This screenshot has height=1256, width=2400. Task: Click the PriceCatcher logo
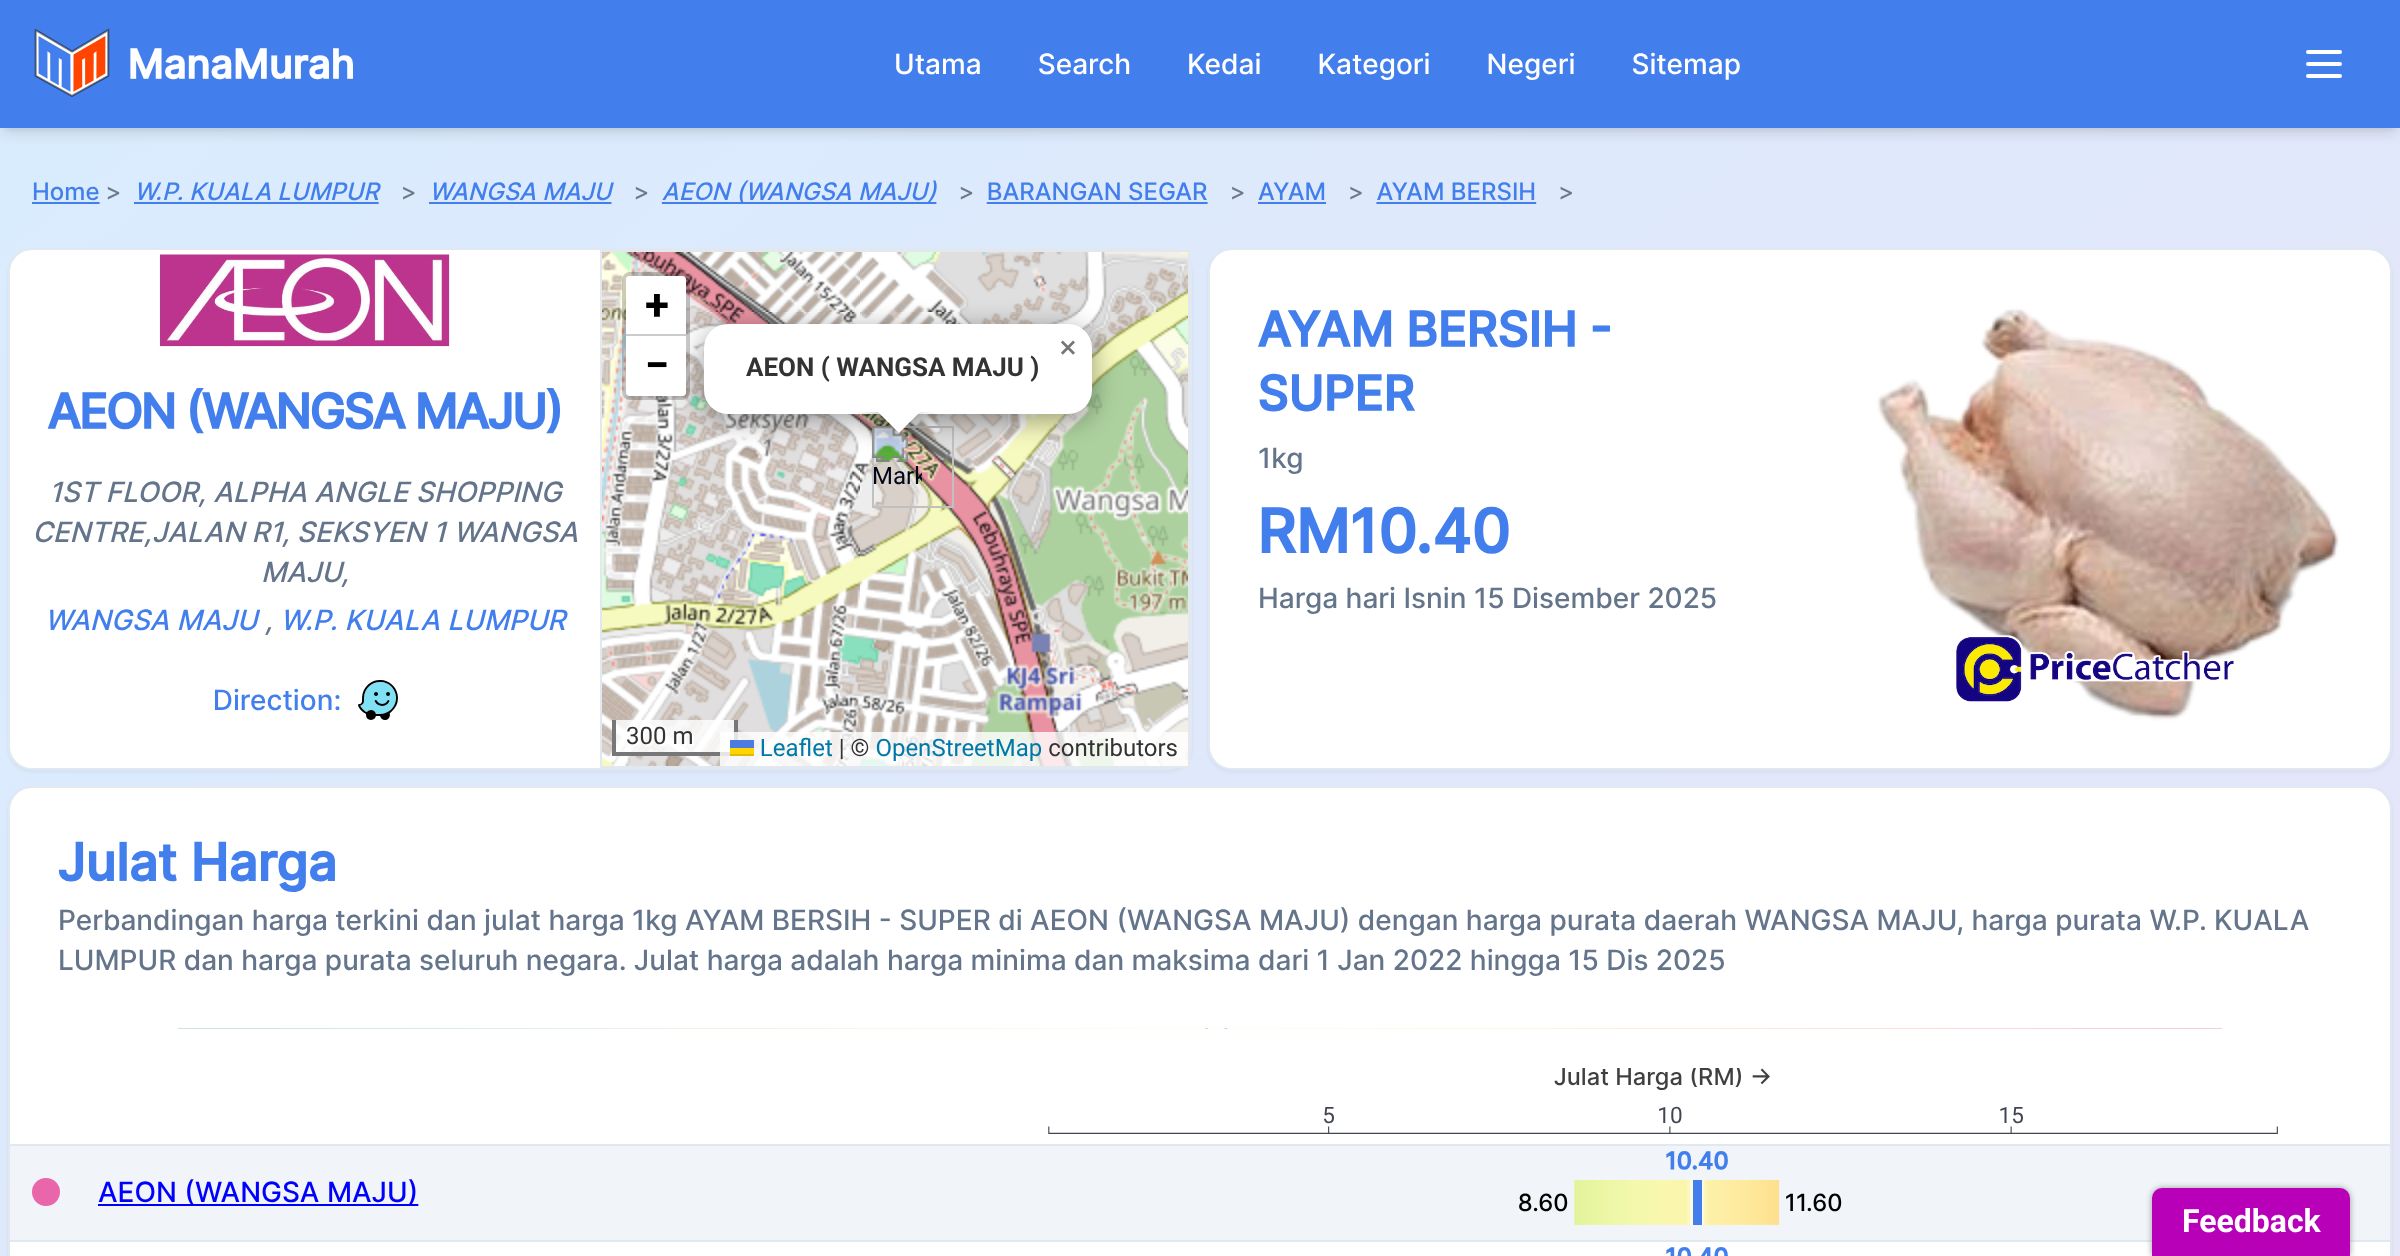2094,668
